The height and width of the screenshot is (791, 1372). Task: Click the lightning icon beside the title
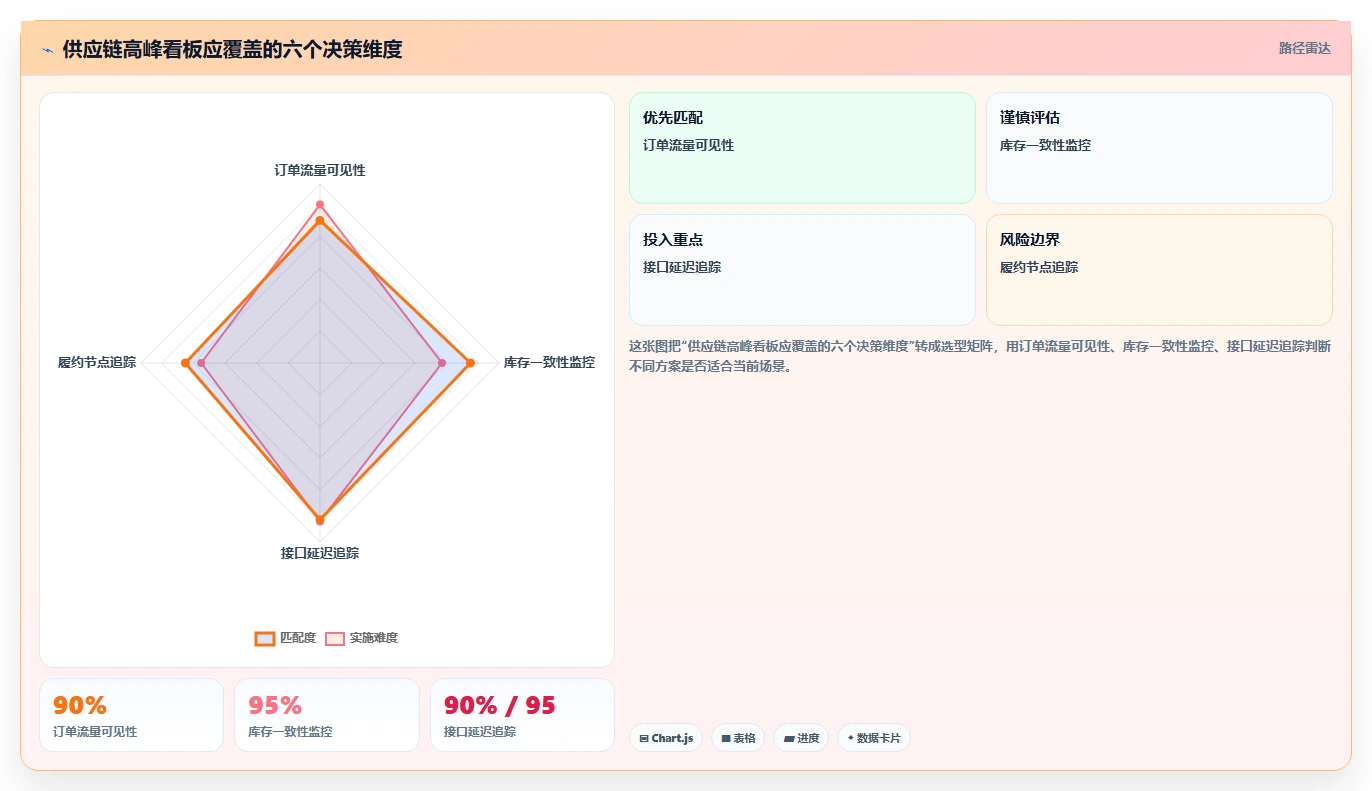47,51
